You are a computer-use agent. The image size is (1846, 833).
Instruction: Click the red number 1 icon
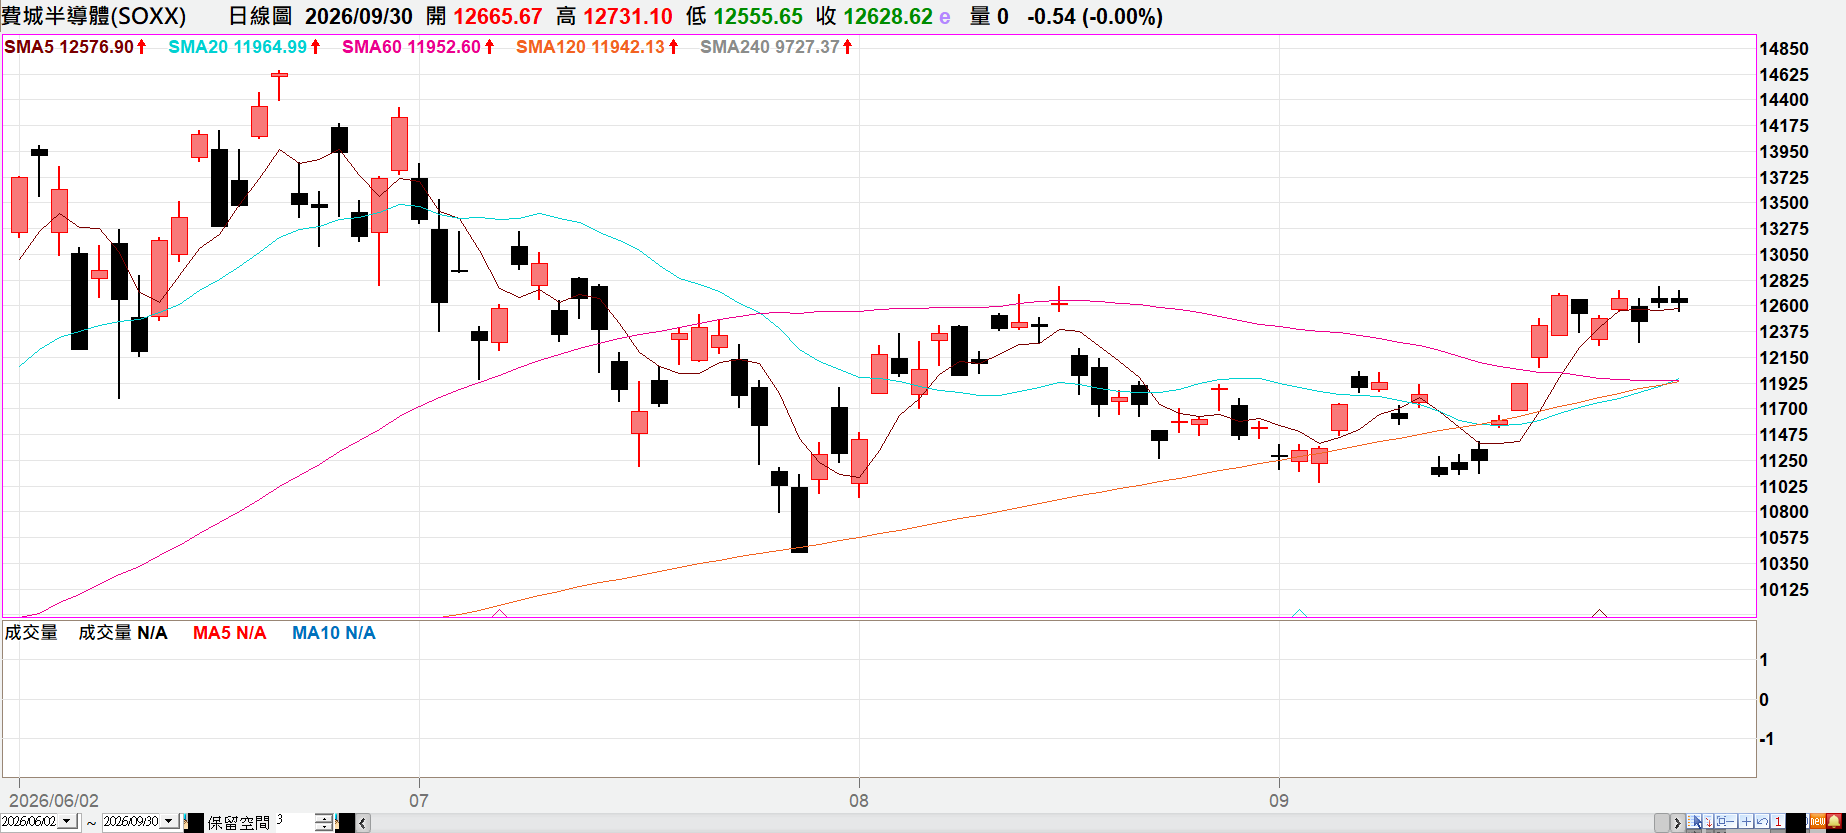1778,821
